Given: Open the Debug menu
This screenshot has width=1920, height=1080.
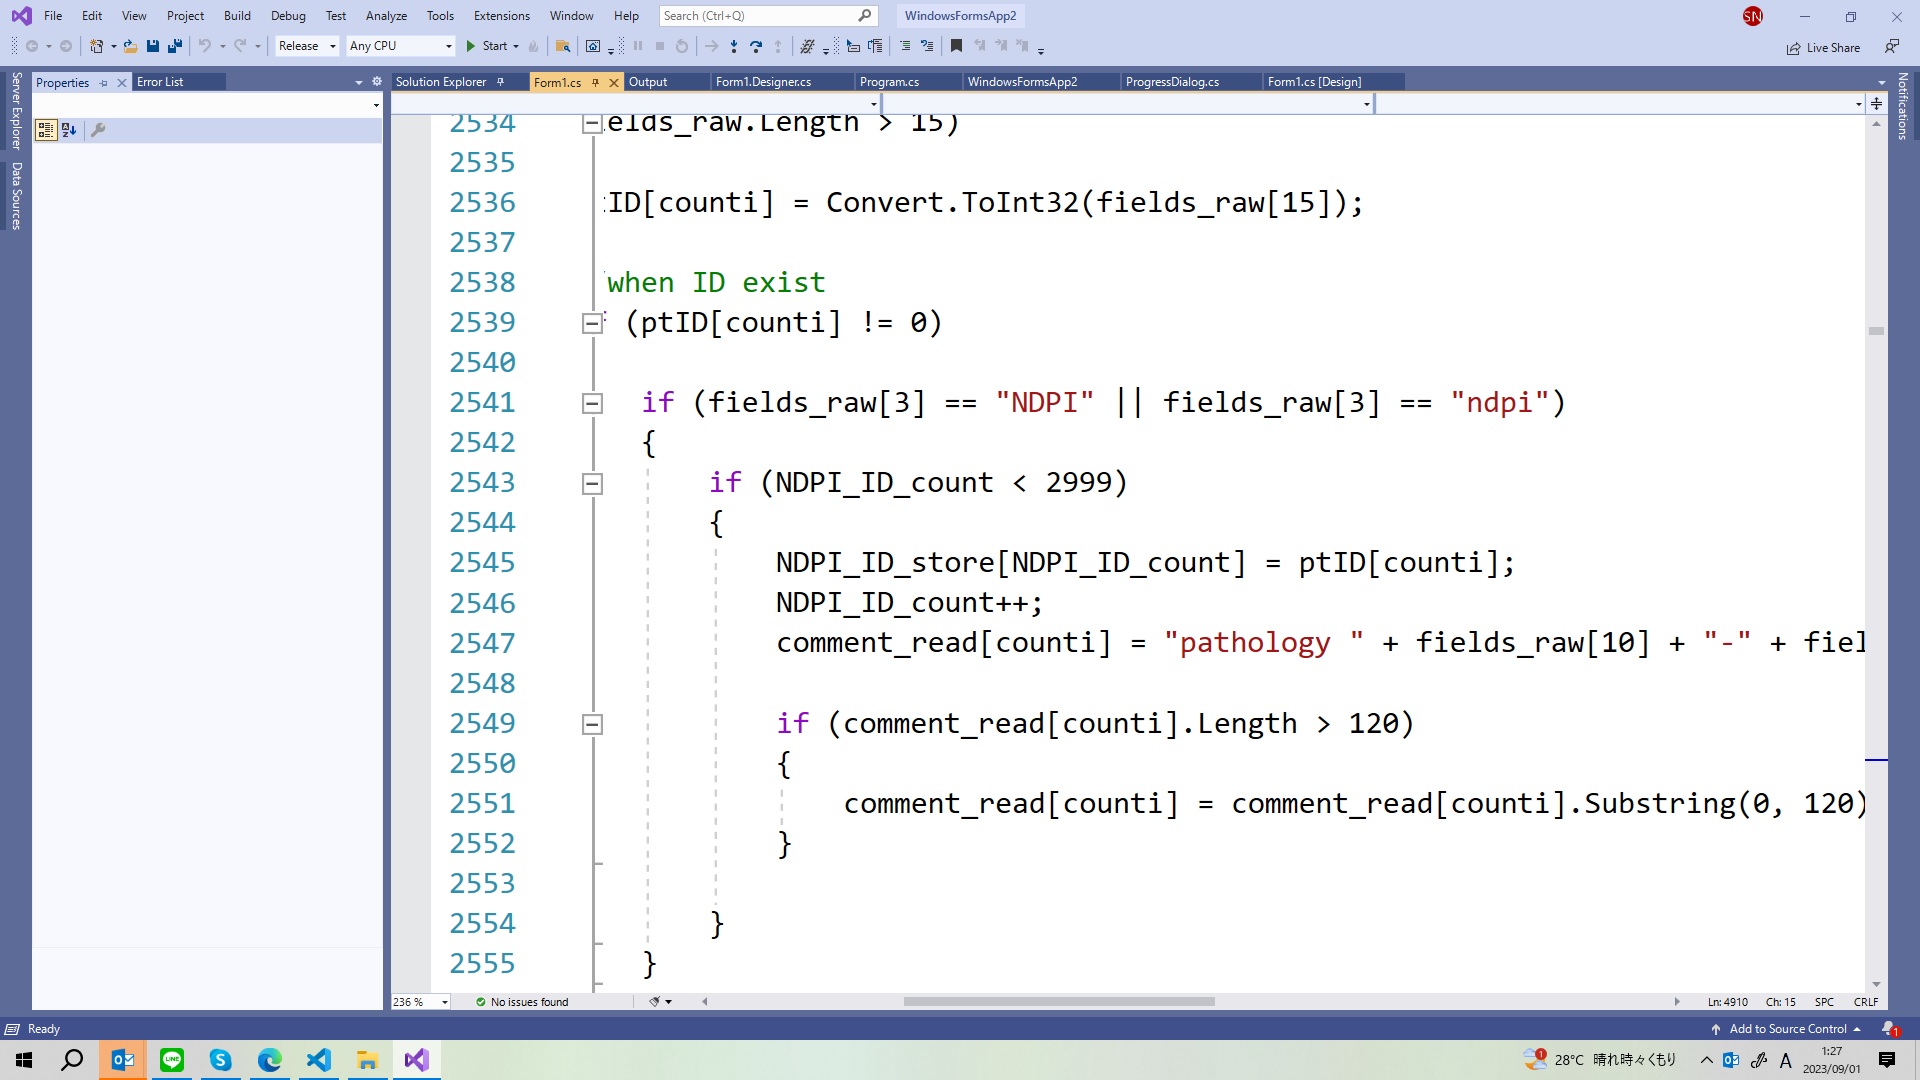Looking at the screenshot, I should pos(288,15).
